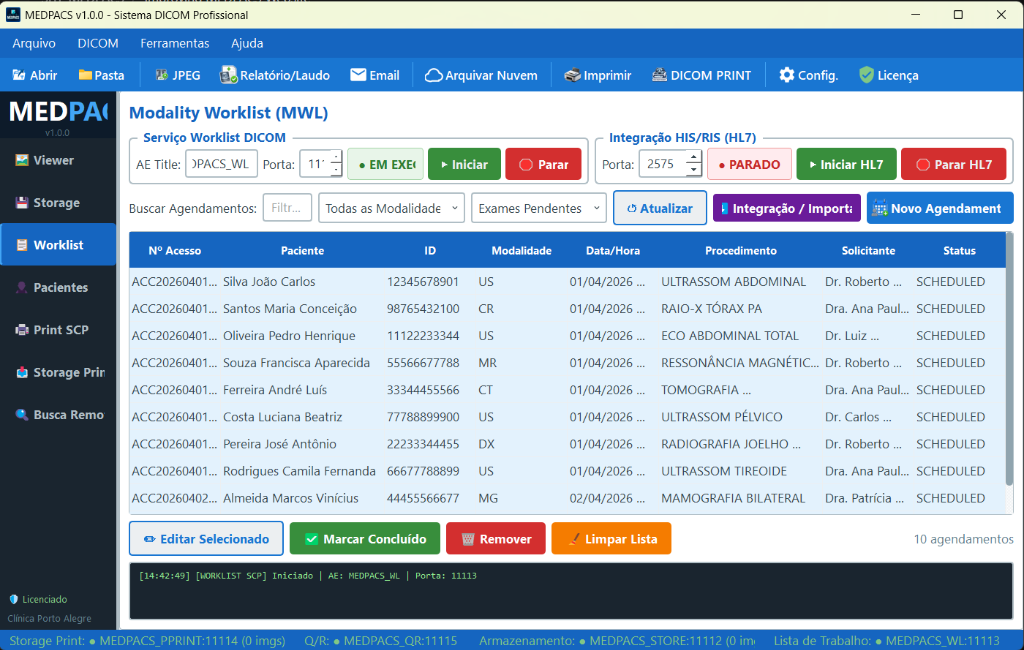Expand Todas as Modalidades dropdown
Viewport: 1024px width, 650px height.
[391, 208]
